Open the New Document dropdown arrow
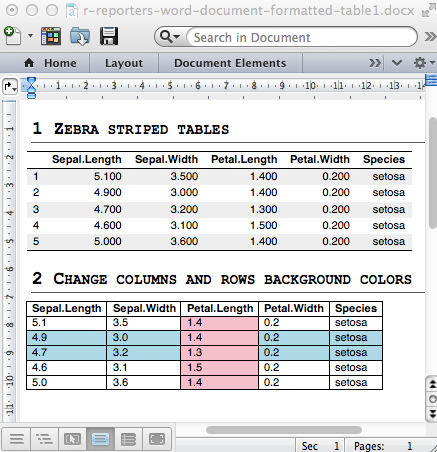The width and height of the screenshot is (437, 452). tap(30, 35)
